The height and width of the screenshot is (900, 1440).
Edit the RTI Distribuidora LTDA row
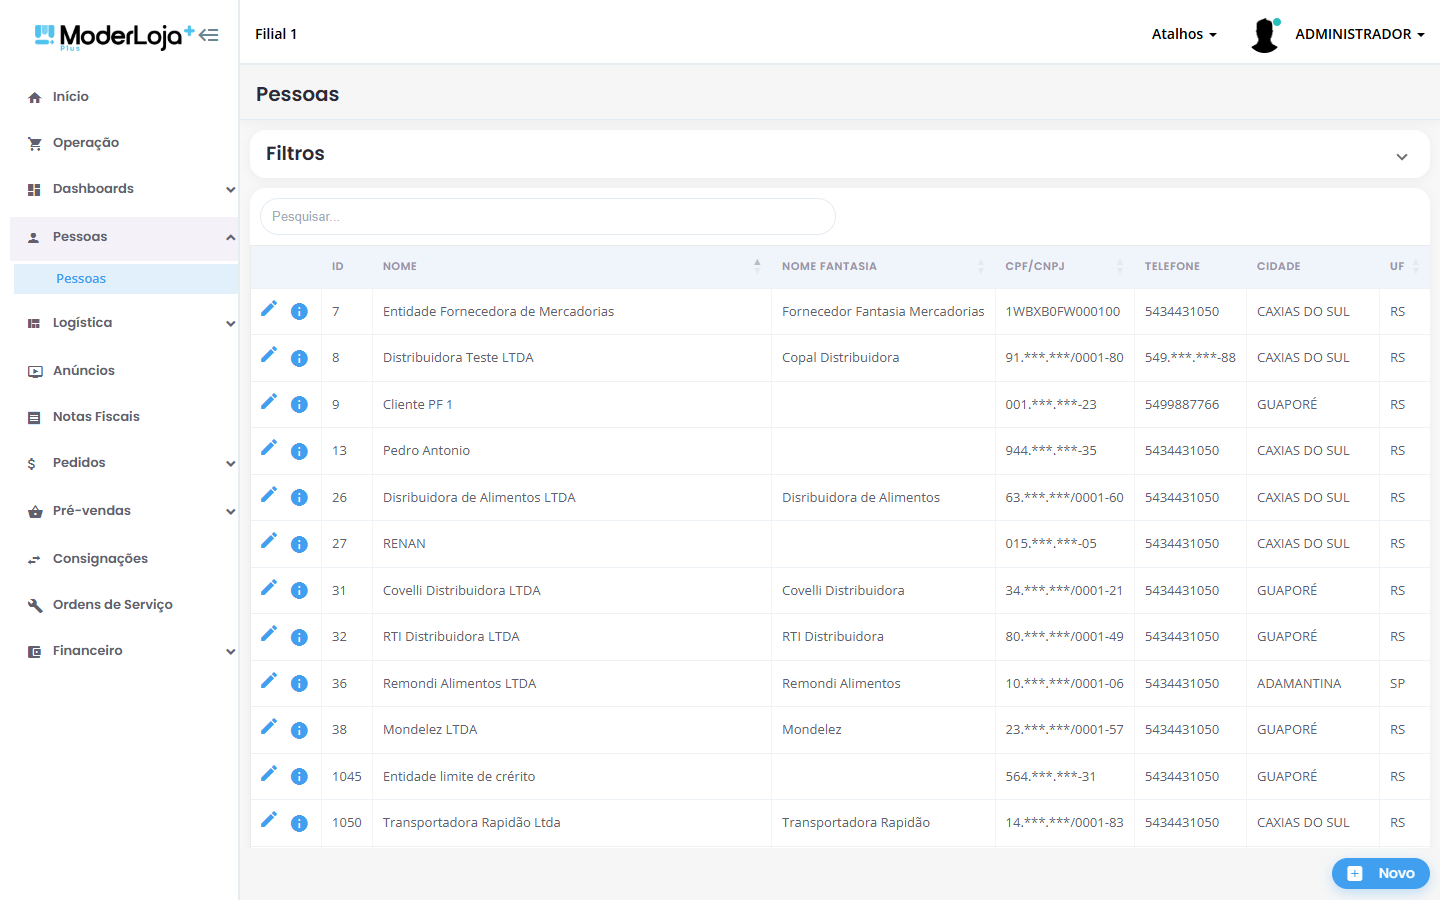click(269, 634)
